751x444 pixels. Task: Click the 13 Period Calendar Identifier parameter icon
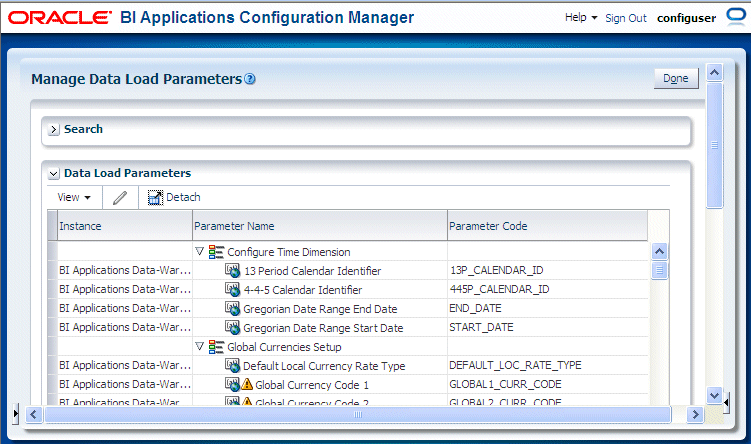click(232, 271)
